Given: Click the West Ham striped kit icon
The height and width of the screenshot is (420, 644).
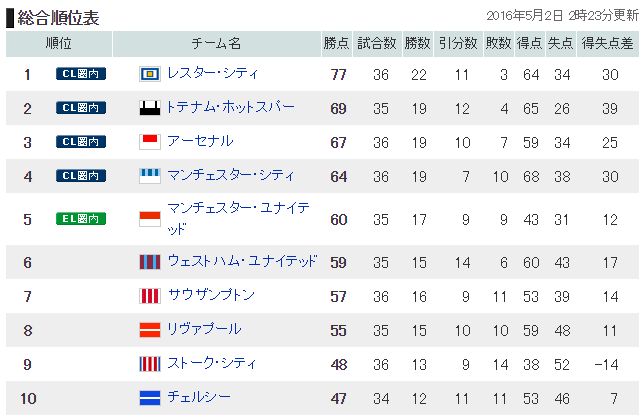Looking at the screenshot, I should pyautogui.click(x=150, y=262).
